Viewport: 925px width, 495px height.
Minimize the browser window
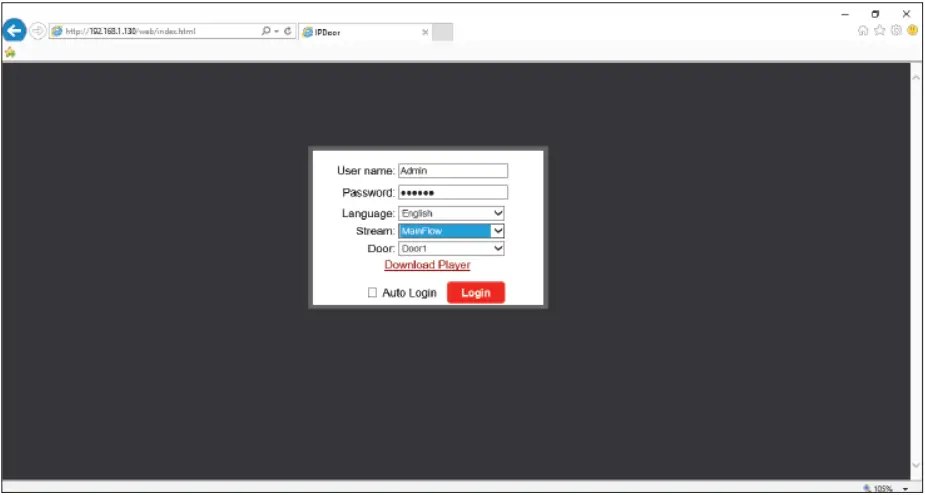(845, 14)
